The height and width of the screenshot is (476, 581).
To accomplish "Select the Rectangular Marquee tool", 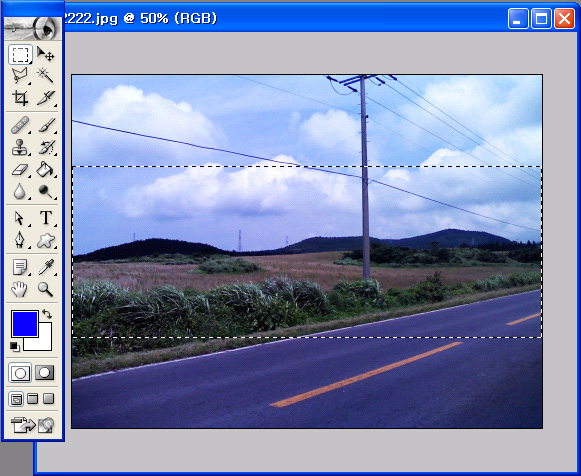I will (x=20, y=54).
